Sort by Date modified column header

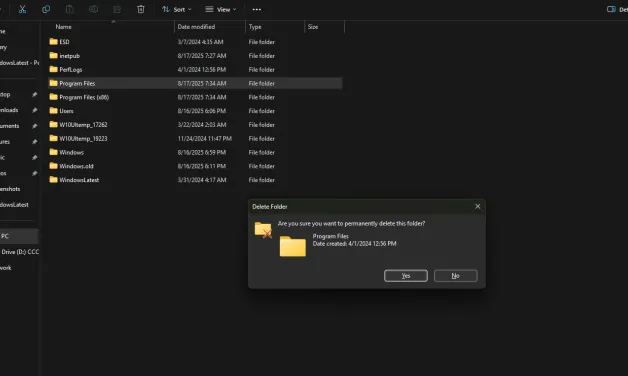click(x=196, y=27)
